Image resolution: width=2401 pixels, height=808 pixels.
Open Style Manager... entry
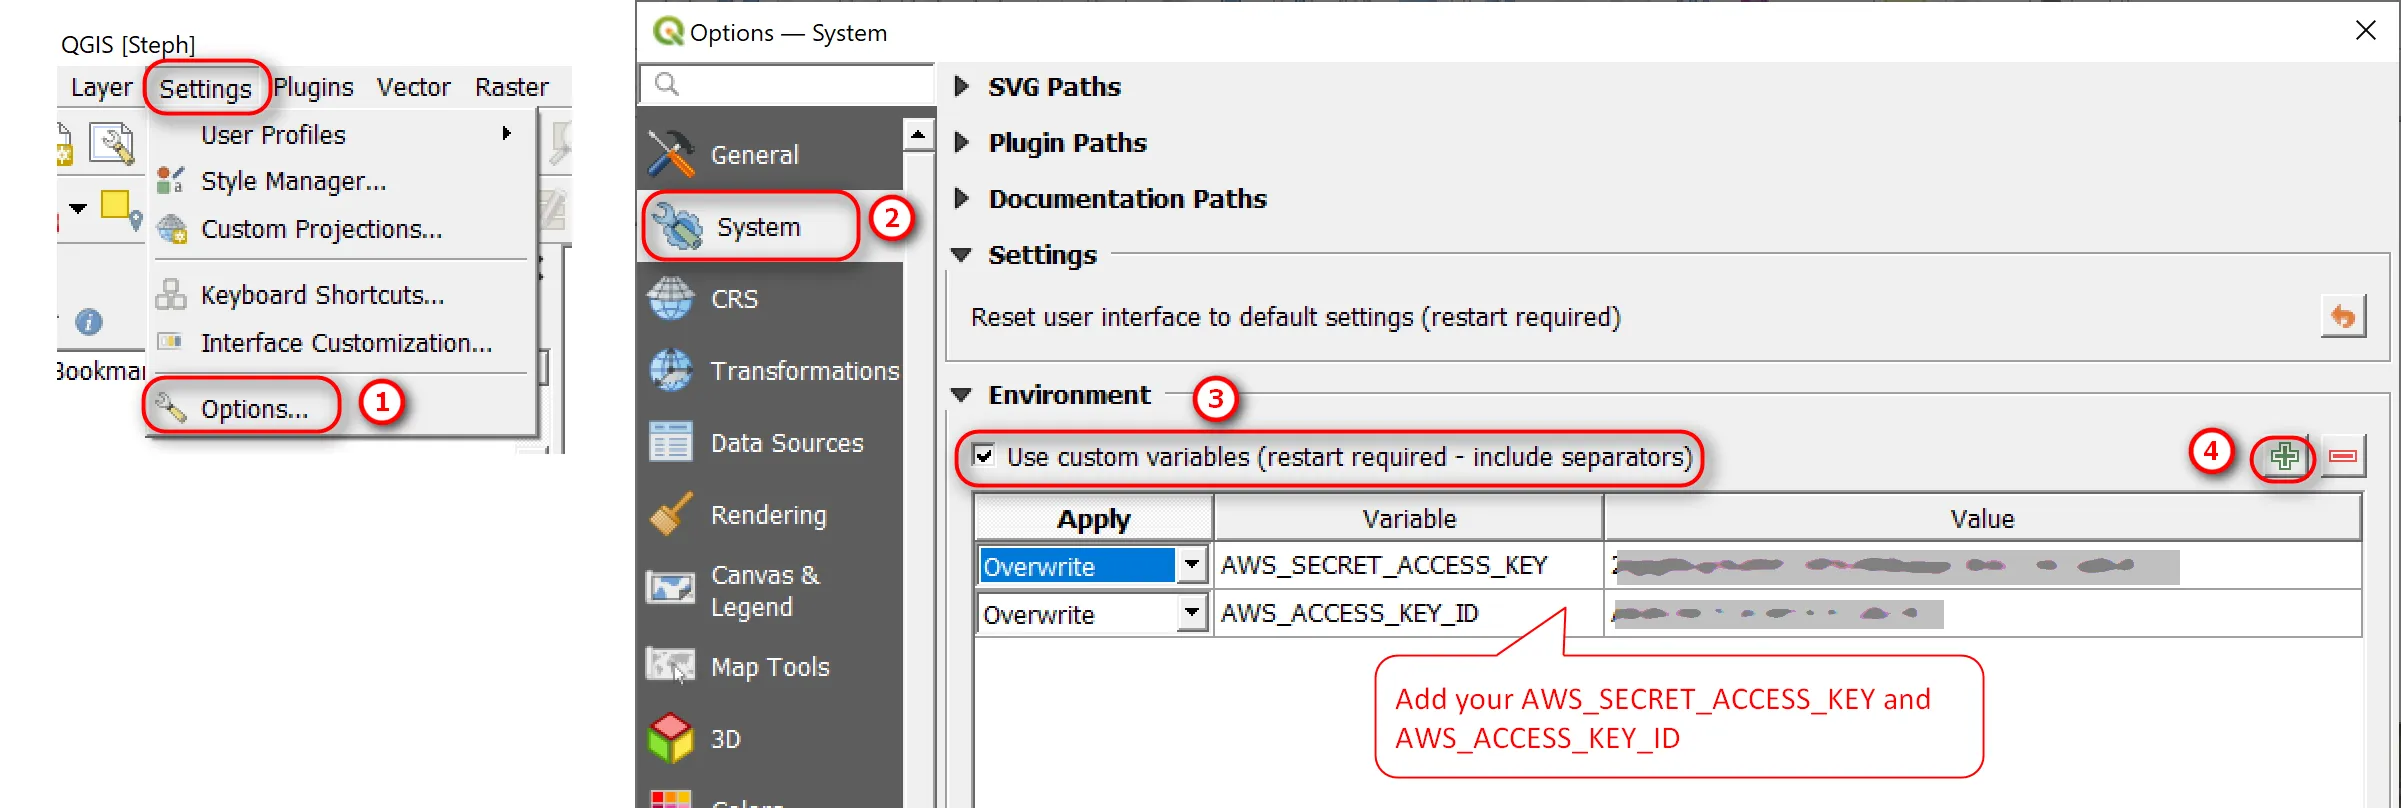(293, 181)
